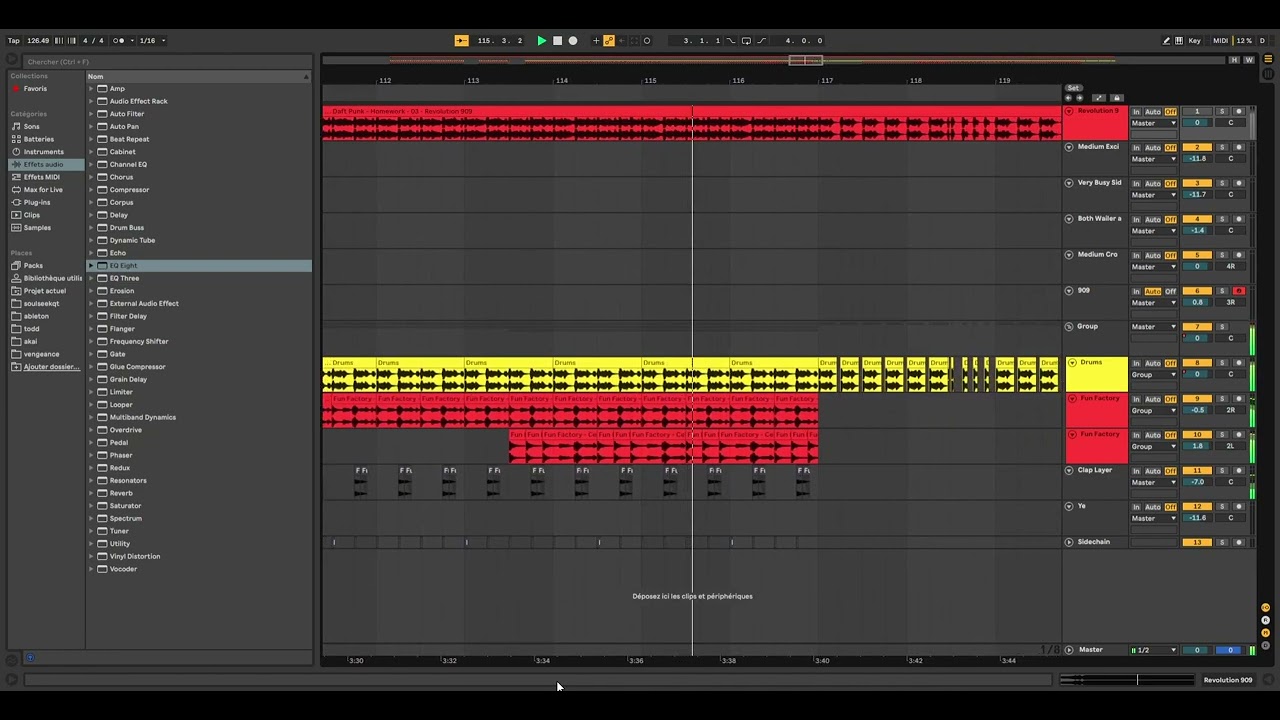The image size is (1280, 720).
Task: Set Medium Exci monitor to In
Action: (1136, 147)
